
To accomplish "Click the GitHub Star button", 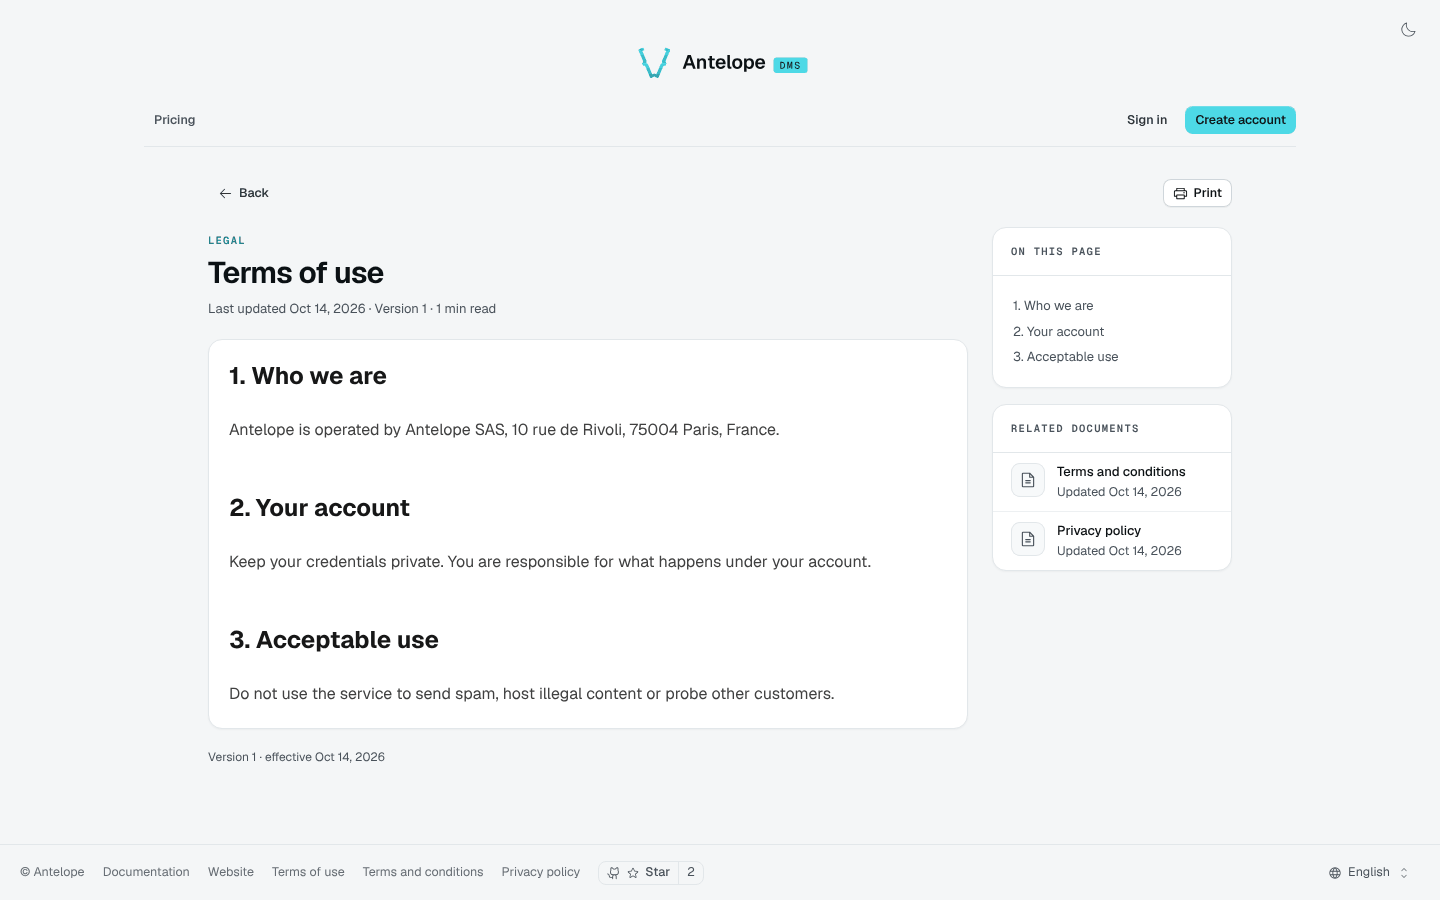I will click(x=639, y=873).
